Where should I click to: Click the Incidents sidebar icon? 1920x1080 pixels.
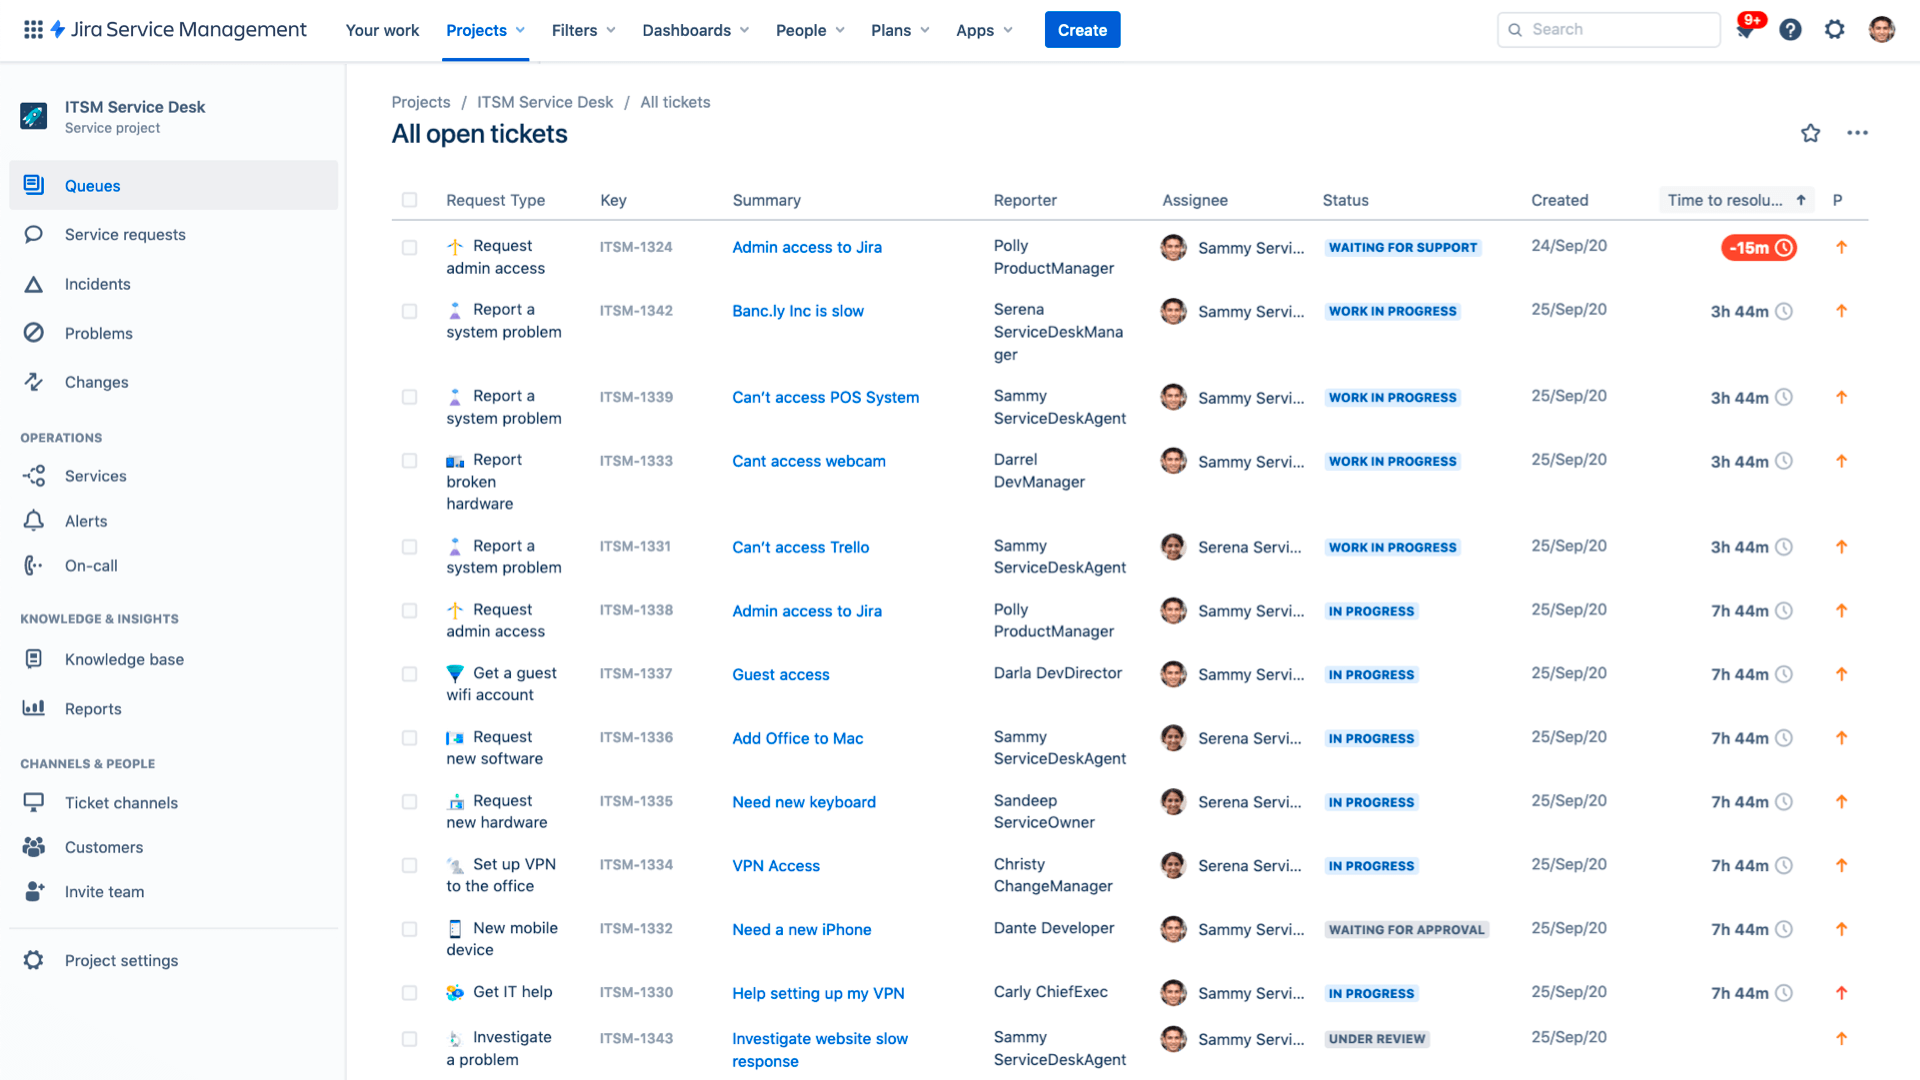36,282
